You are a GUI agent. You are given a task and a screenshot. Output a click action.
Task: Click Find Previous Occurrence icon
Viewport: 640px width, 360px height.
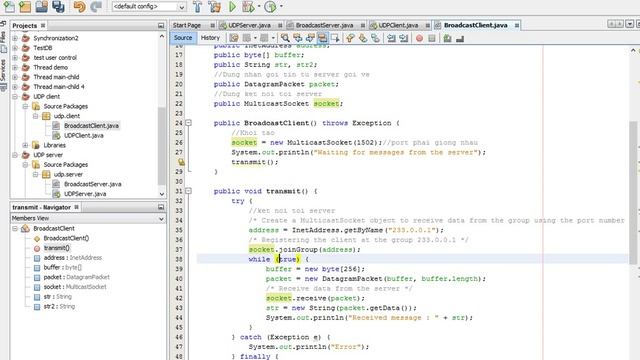(298, 38)
